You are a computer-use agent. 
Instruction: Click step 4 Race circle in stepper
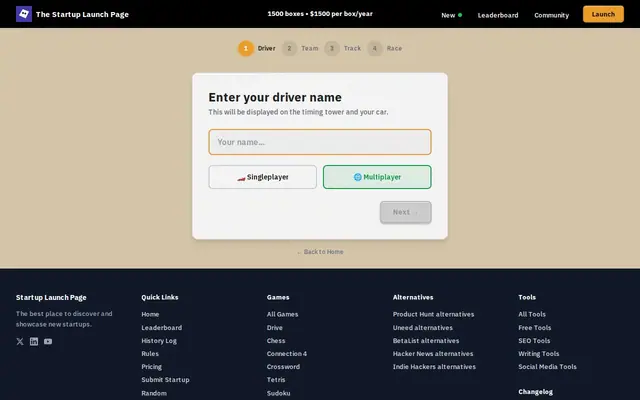point(375,49)
